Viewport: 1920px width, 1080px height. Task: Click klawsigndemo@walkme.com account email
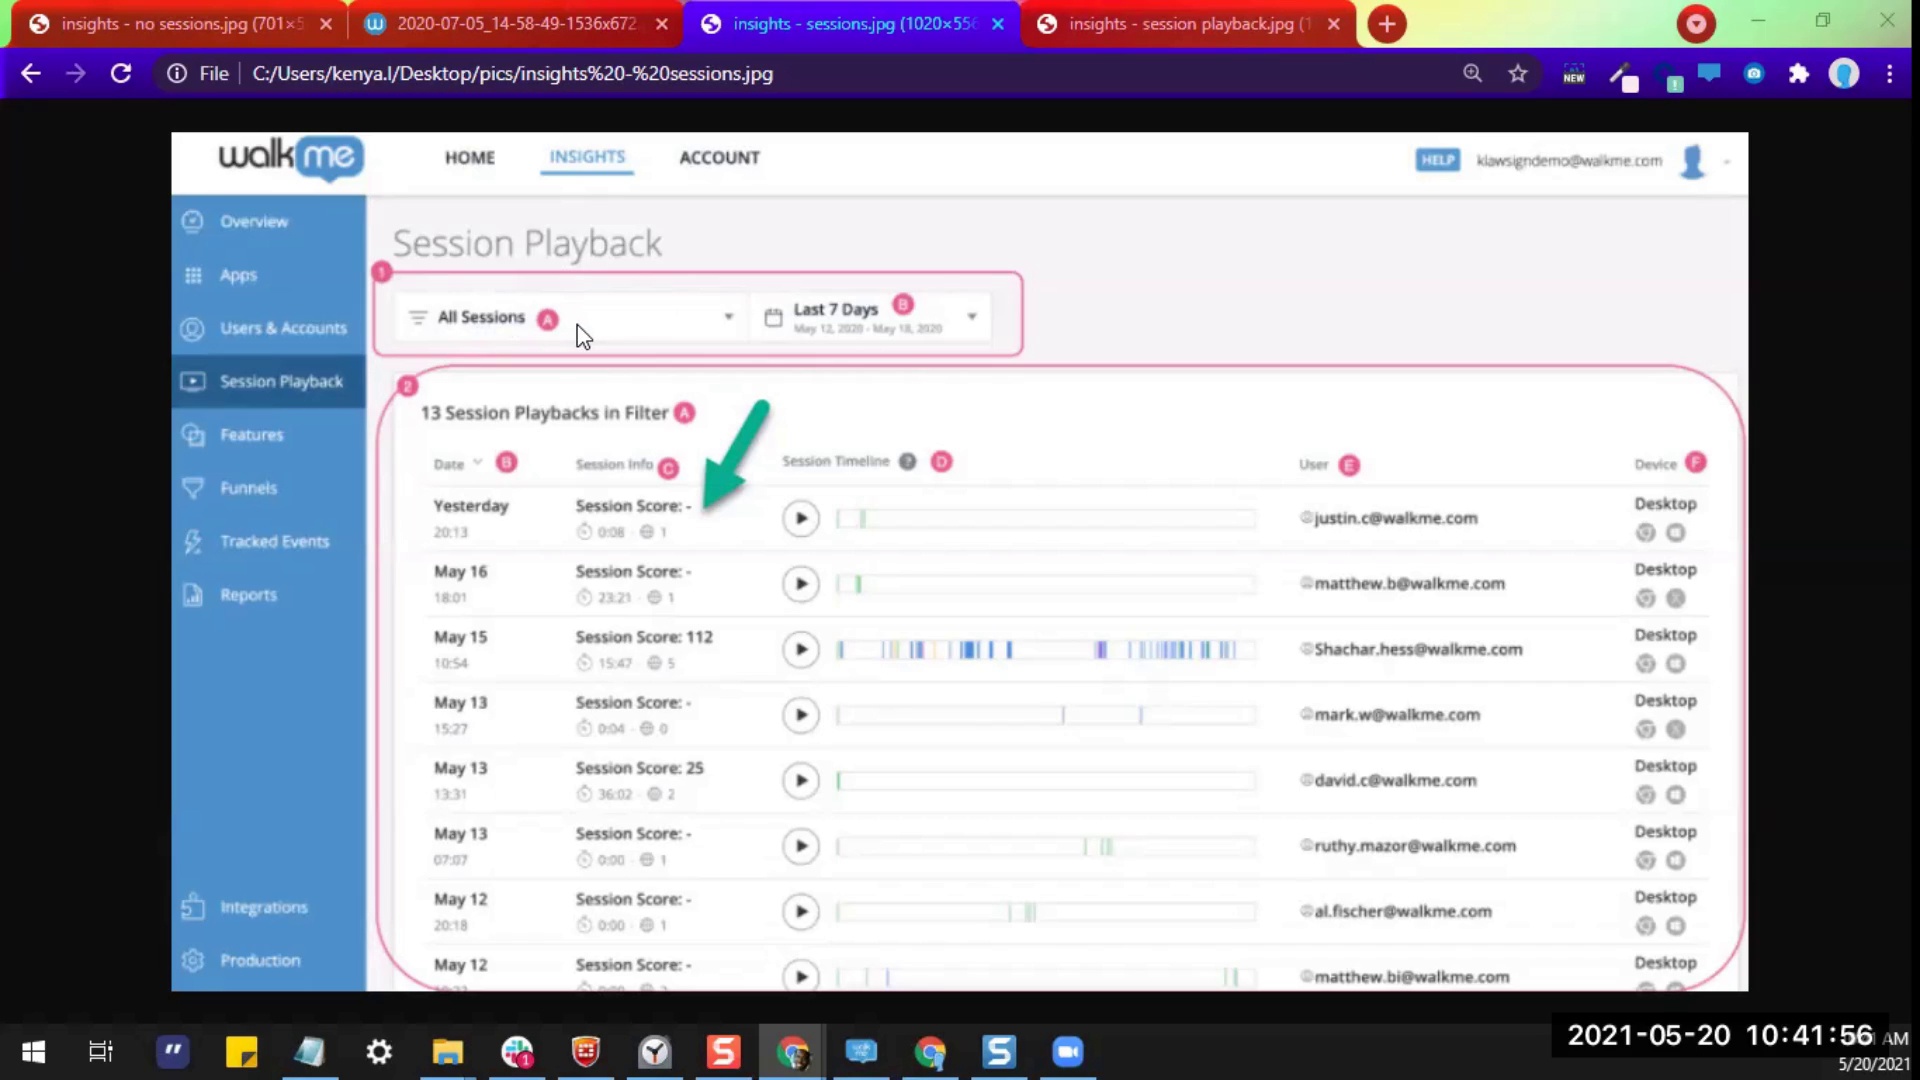pos(1569,161)
